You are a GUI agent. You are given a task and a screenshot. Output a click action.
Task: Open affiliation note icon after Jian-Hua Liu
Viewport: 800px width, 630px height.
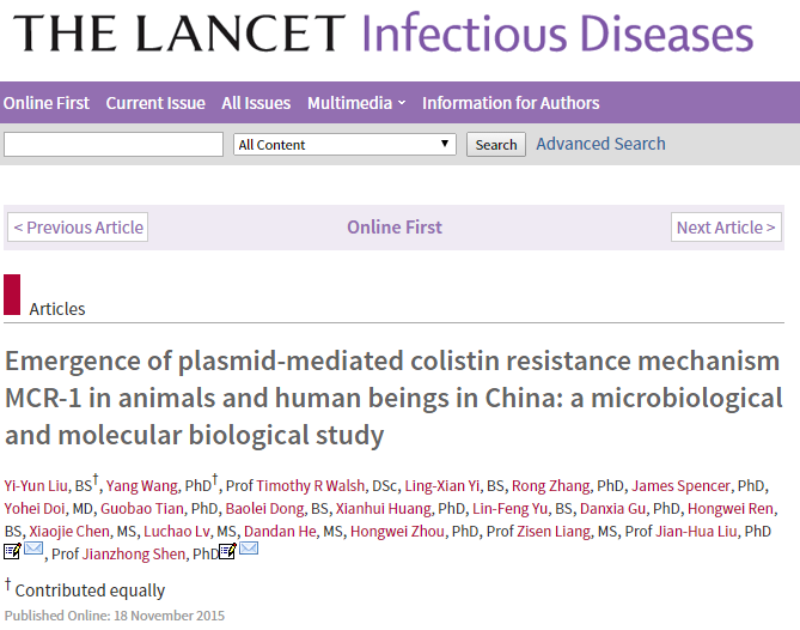[x=12, y=551]
